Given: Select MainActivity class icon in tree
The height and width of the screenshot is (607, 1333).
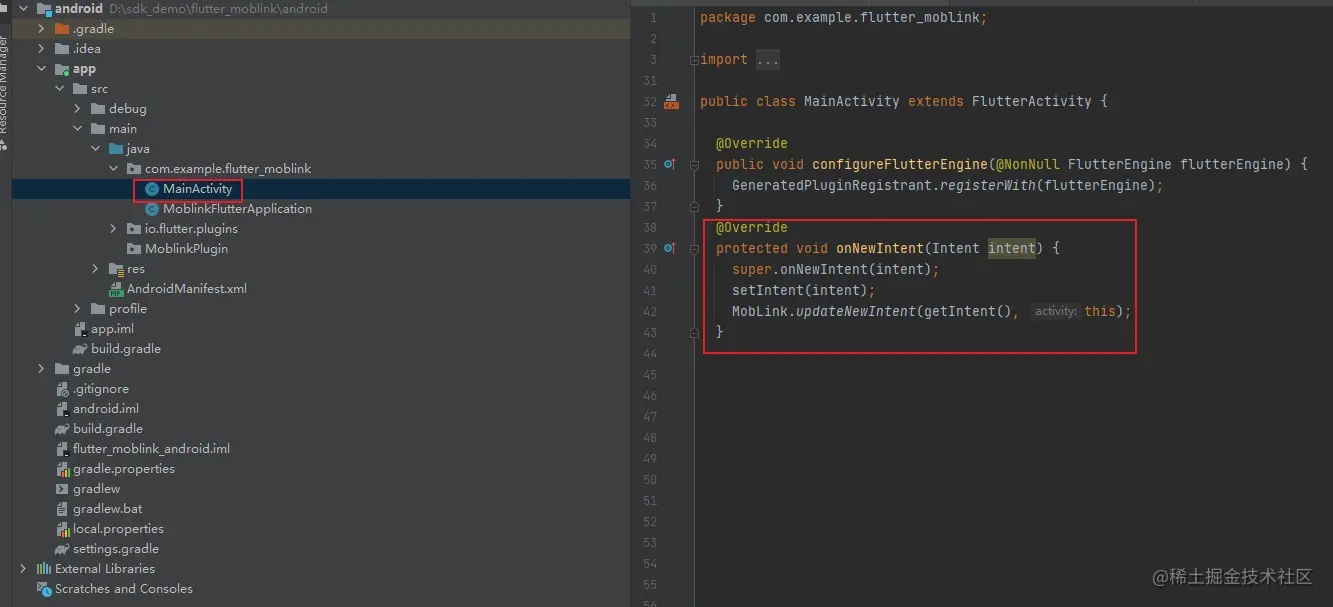Looking at the screenshot, I should [152, 189].
